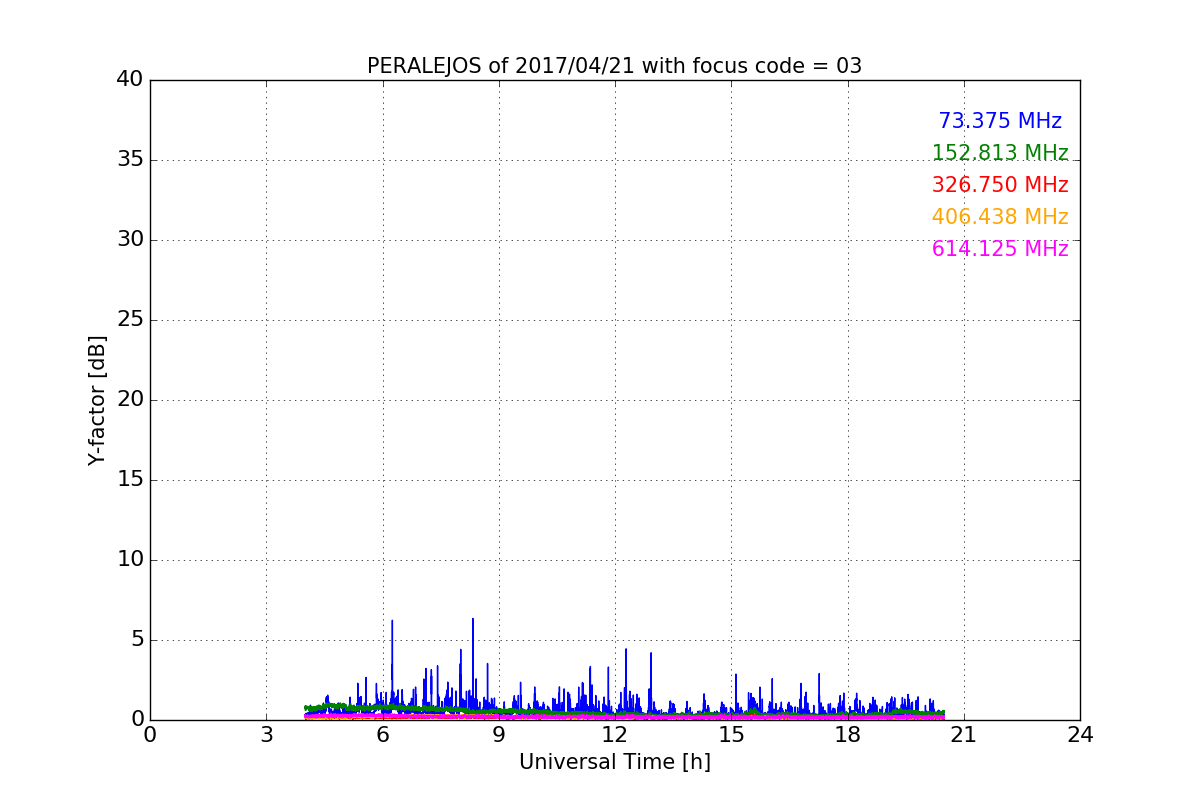Click the Y-factor [dB] axis label

tap(97, 400)
